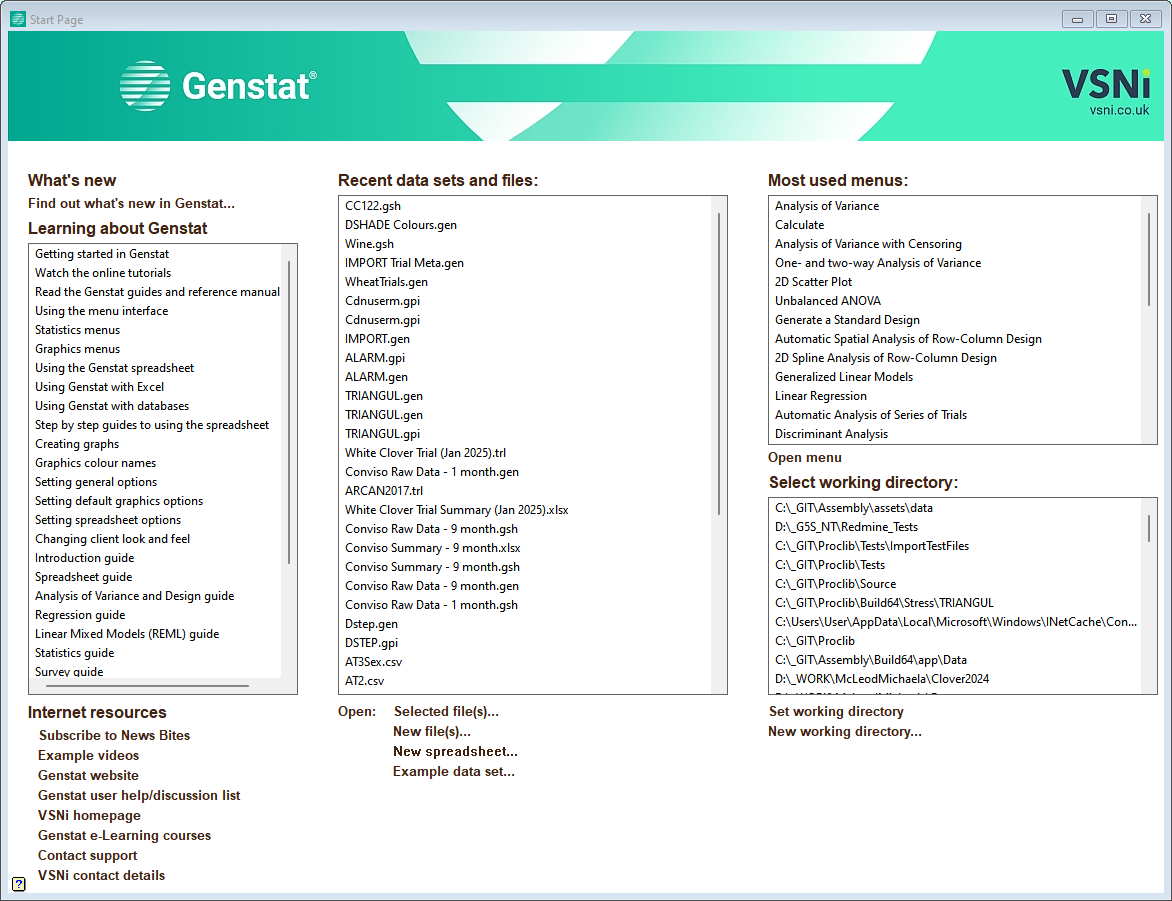Go to VSNi homepage

pos(89,816)
